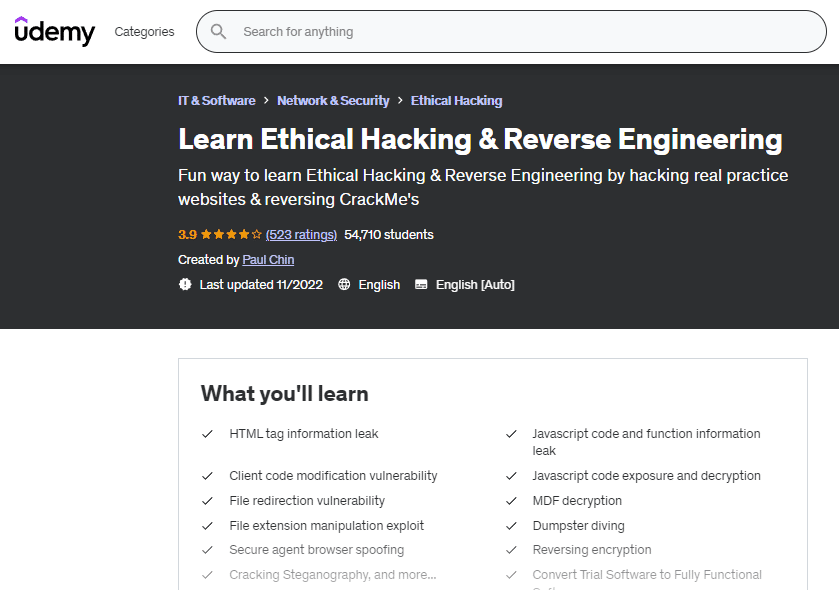Open the Categories menu

144,32
